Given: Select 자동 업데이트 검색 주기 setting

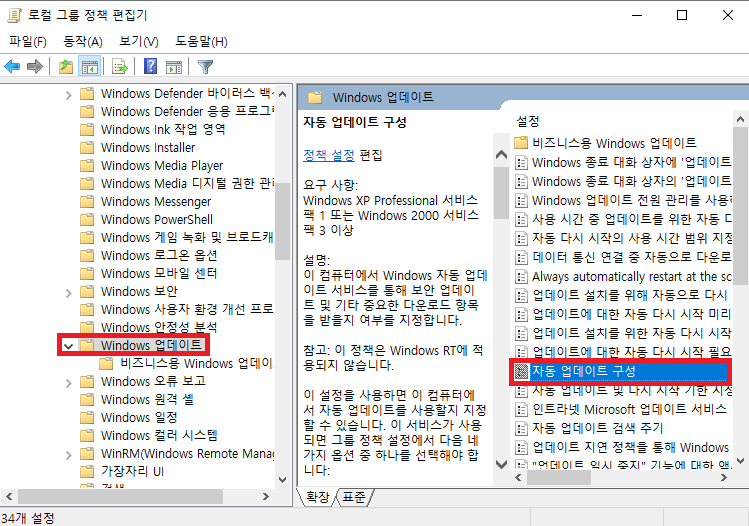Looking at the screenshot, I should pos(598,428).
